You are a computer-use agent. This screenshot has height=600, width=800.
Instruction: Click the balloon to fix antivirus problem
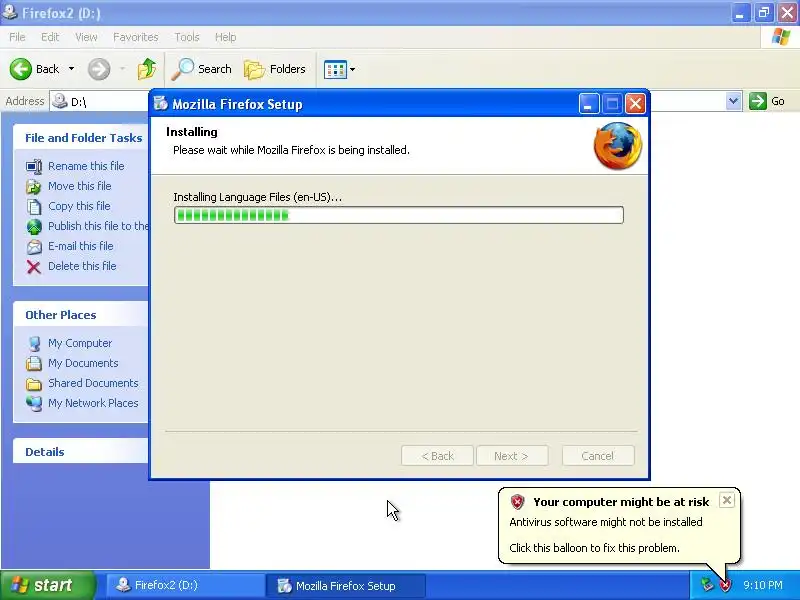[619, 526]
